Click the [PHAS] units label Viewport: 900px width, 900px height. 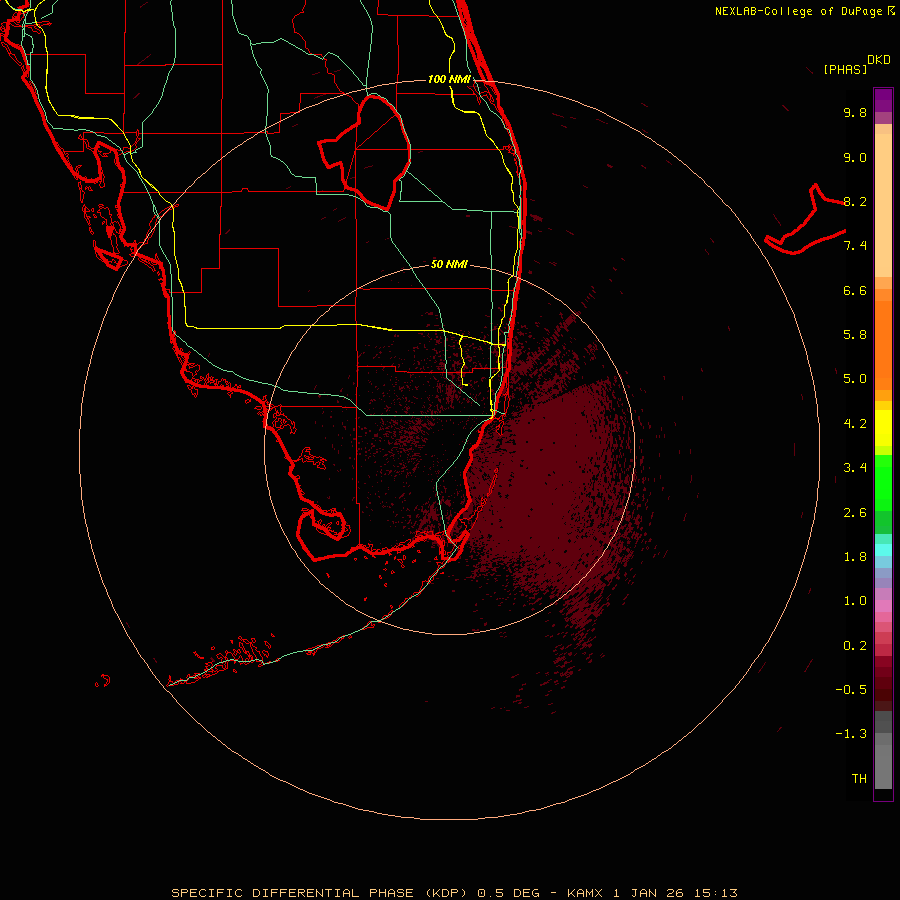tap(845, 69)
